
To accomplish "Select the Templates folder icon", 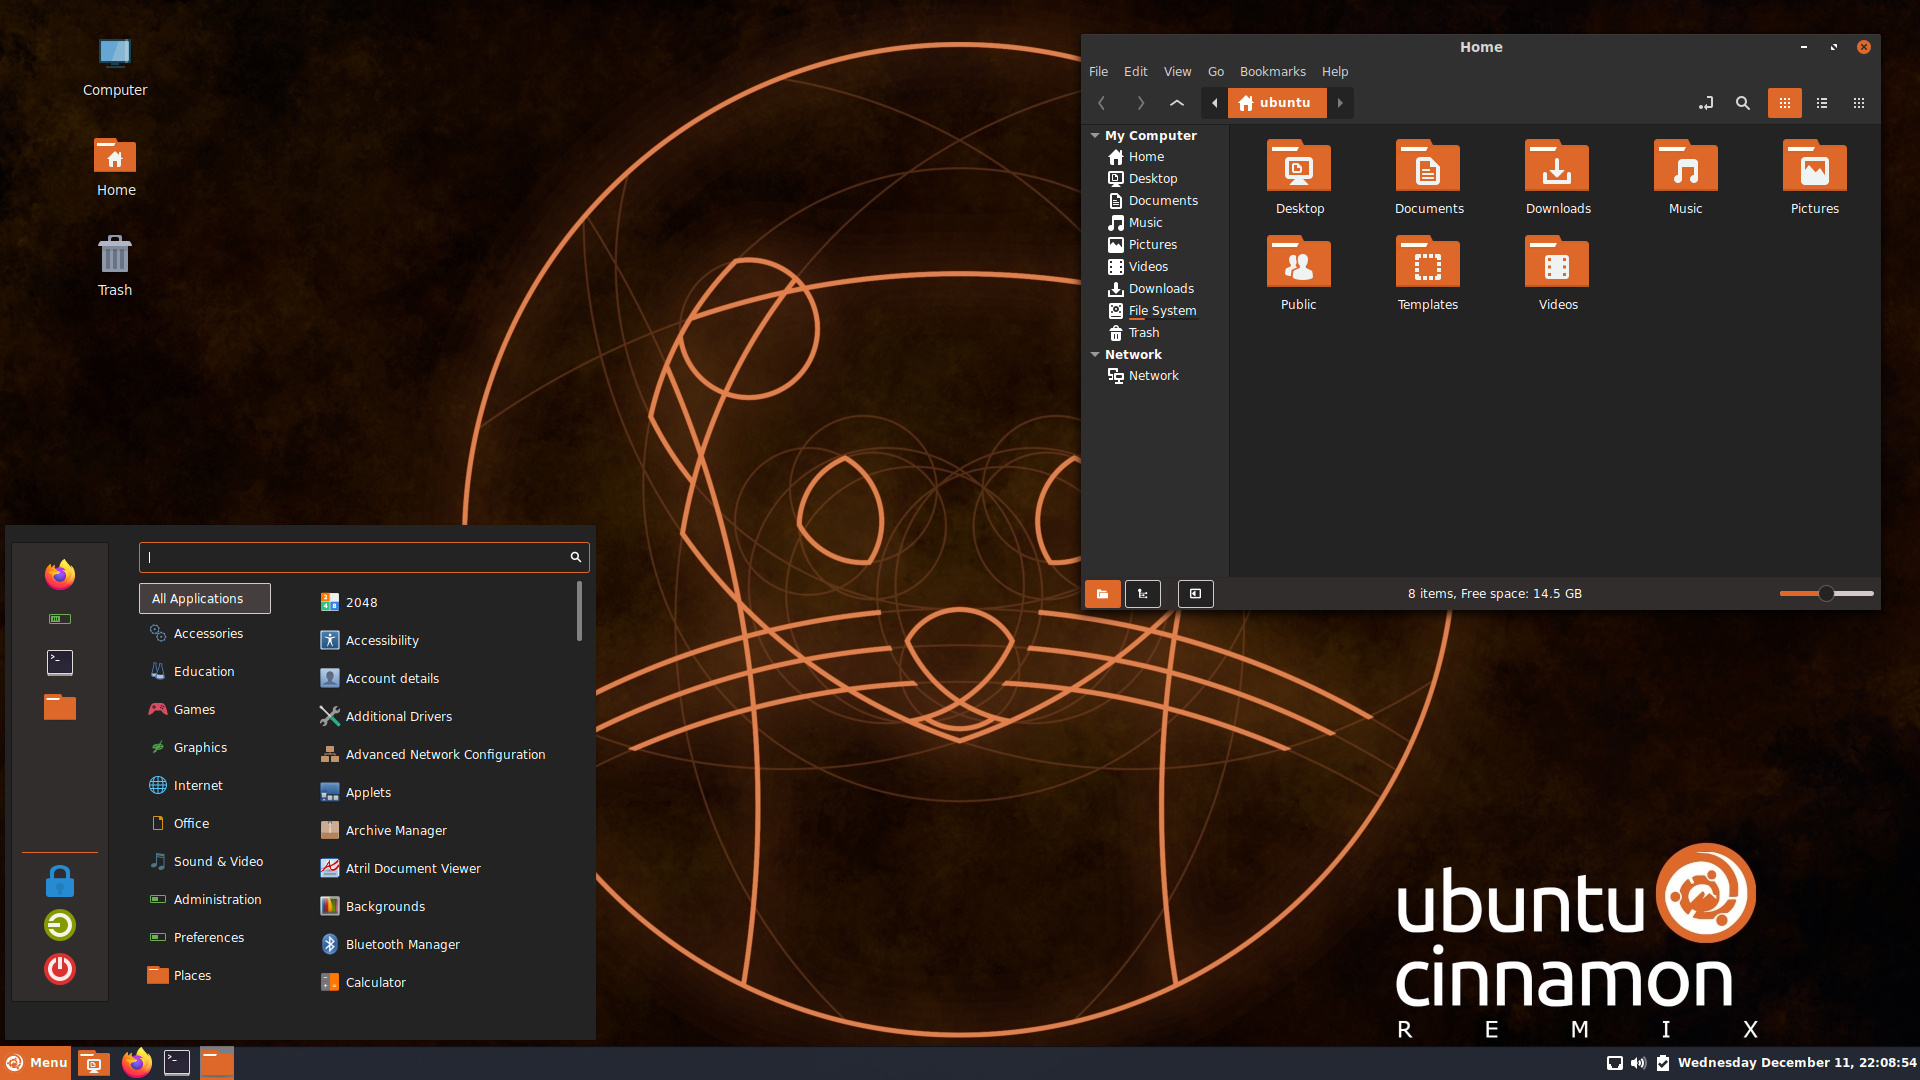I will 1428,262.
